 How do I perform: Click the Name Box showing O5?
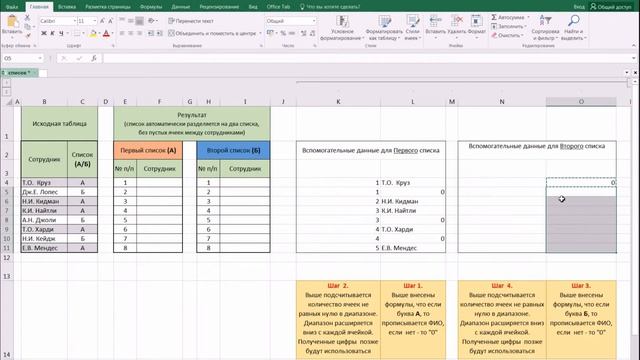tap(22, 58)
